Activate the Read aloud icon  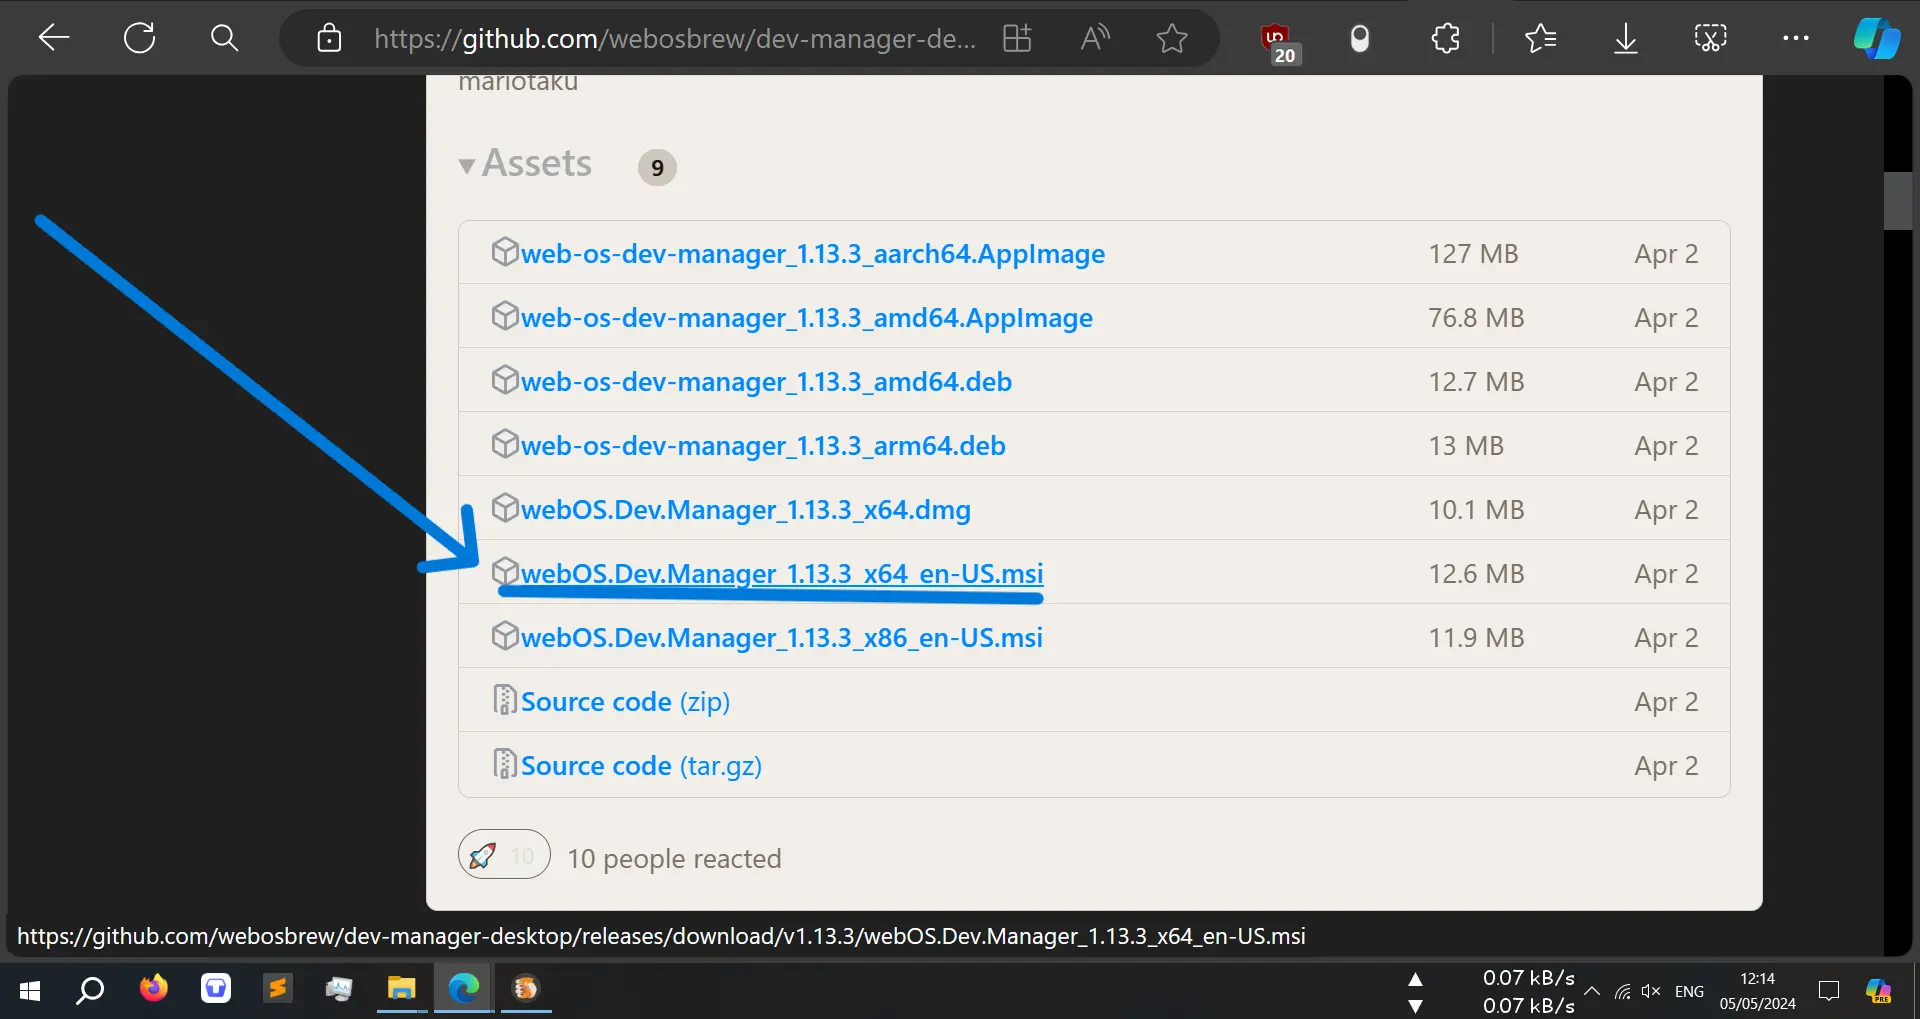click(x=1095, y=38)
